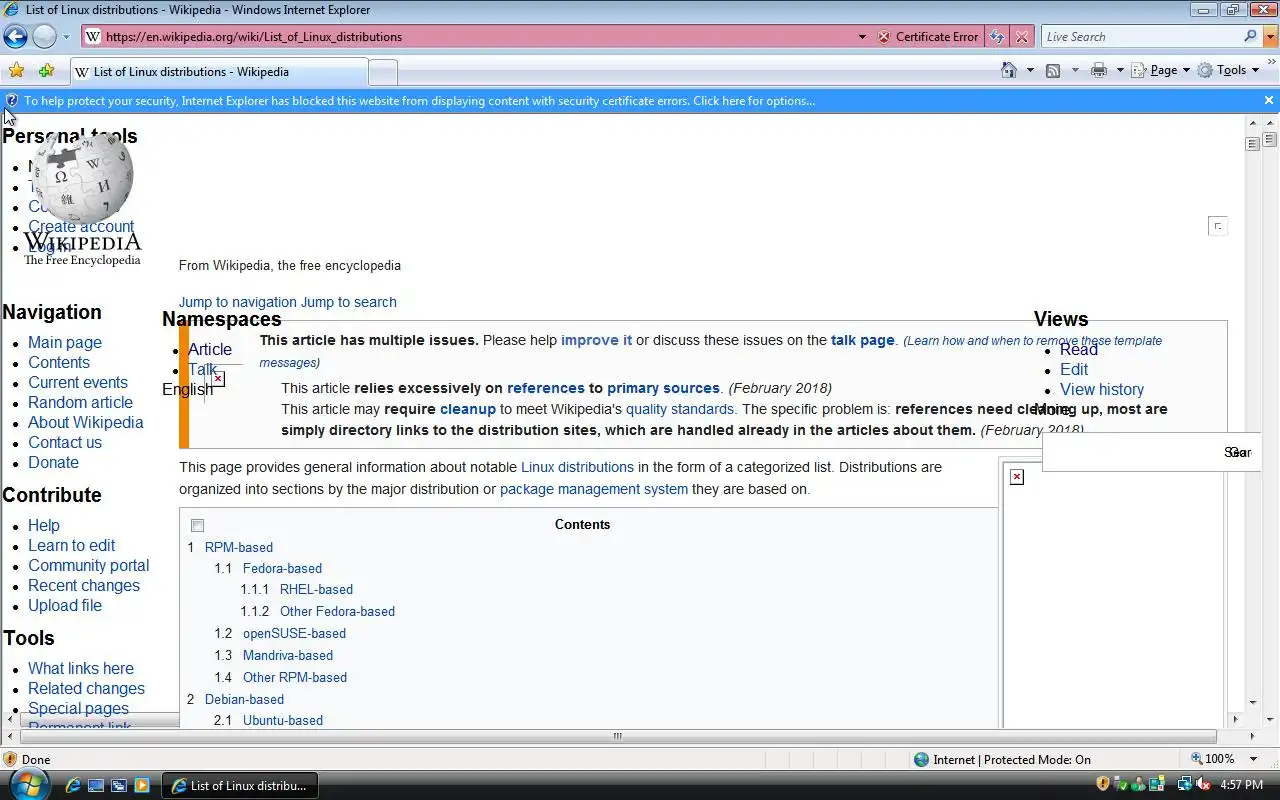Open the zoom level 100% button

pos(1212,759)
